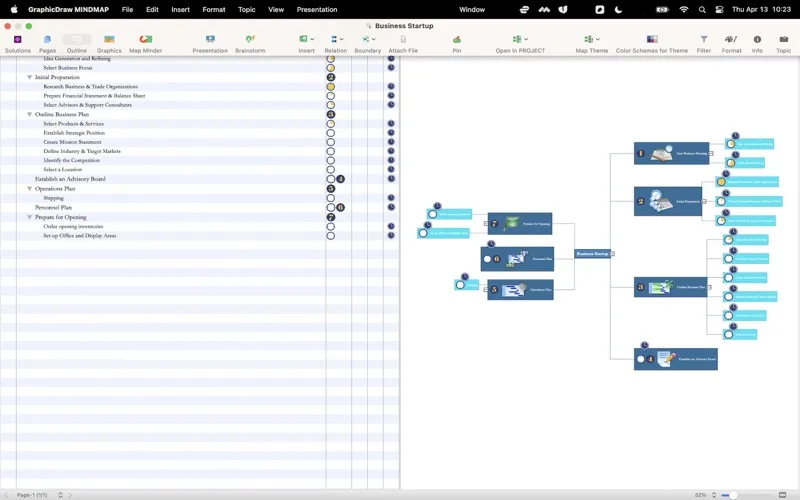This screenshot has height=500, width=800.
Task: Select Operations Plan topic 5 on map
Action: point(520,289)
